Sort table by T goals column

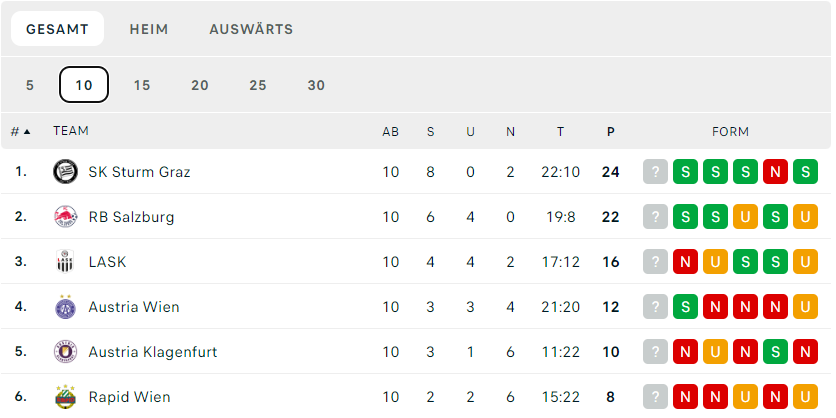point(560,132)
